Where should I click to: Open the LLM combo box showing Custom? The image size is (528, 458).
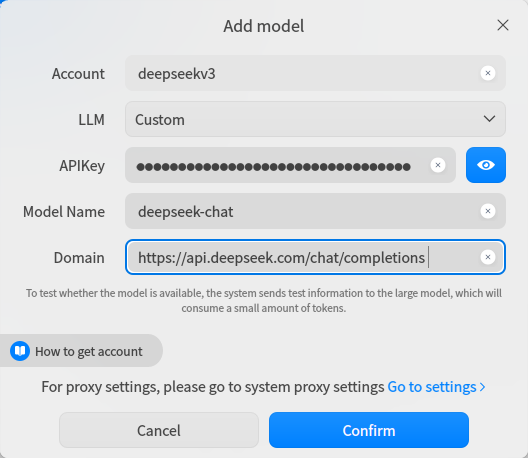coord(315,119)
